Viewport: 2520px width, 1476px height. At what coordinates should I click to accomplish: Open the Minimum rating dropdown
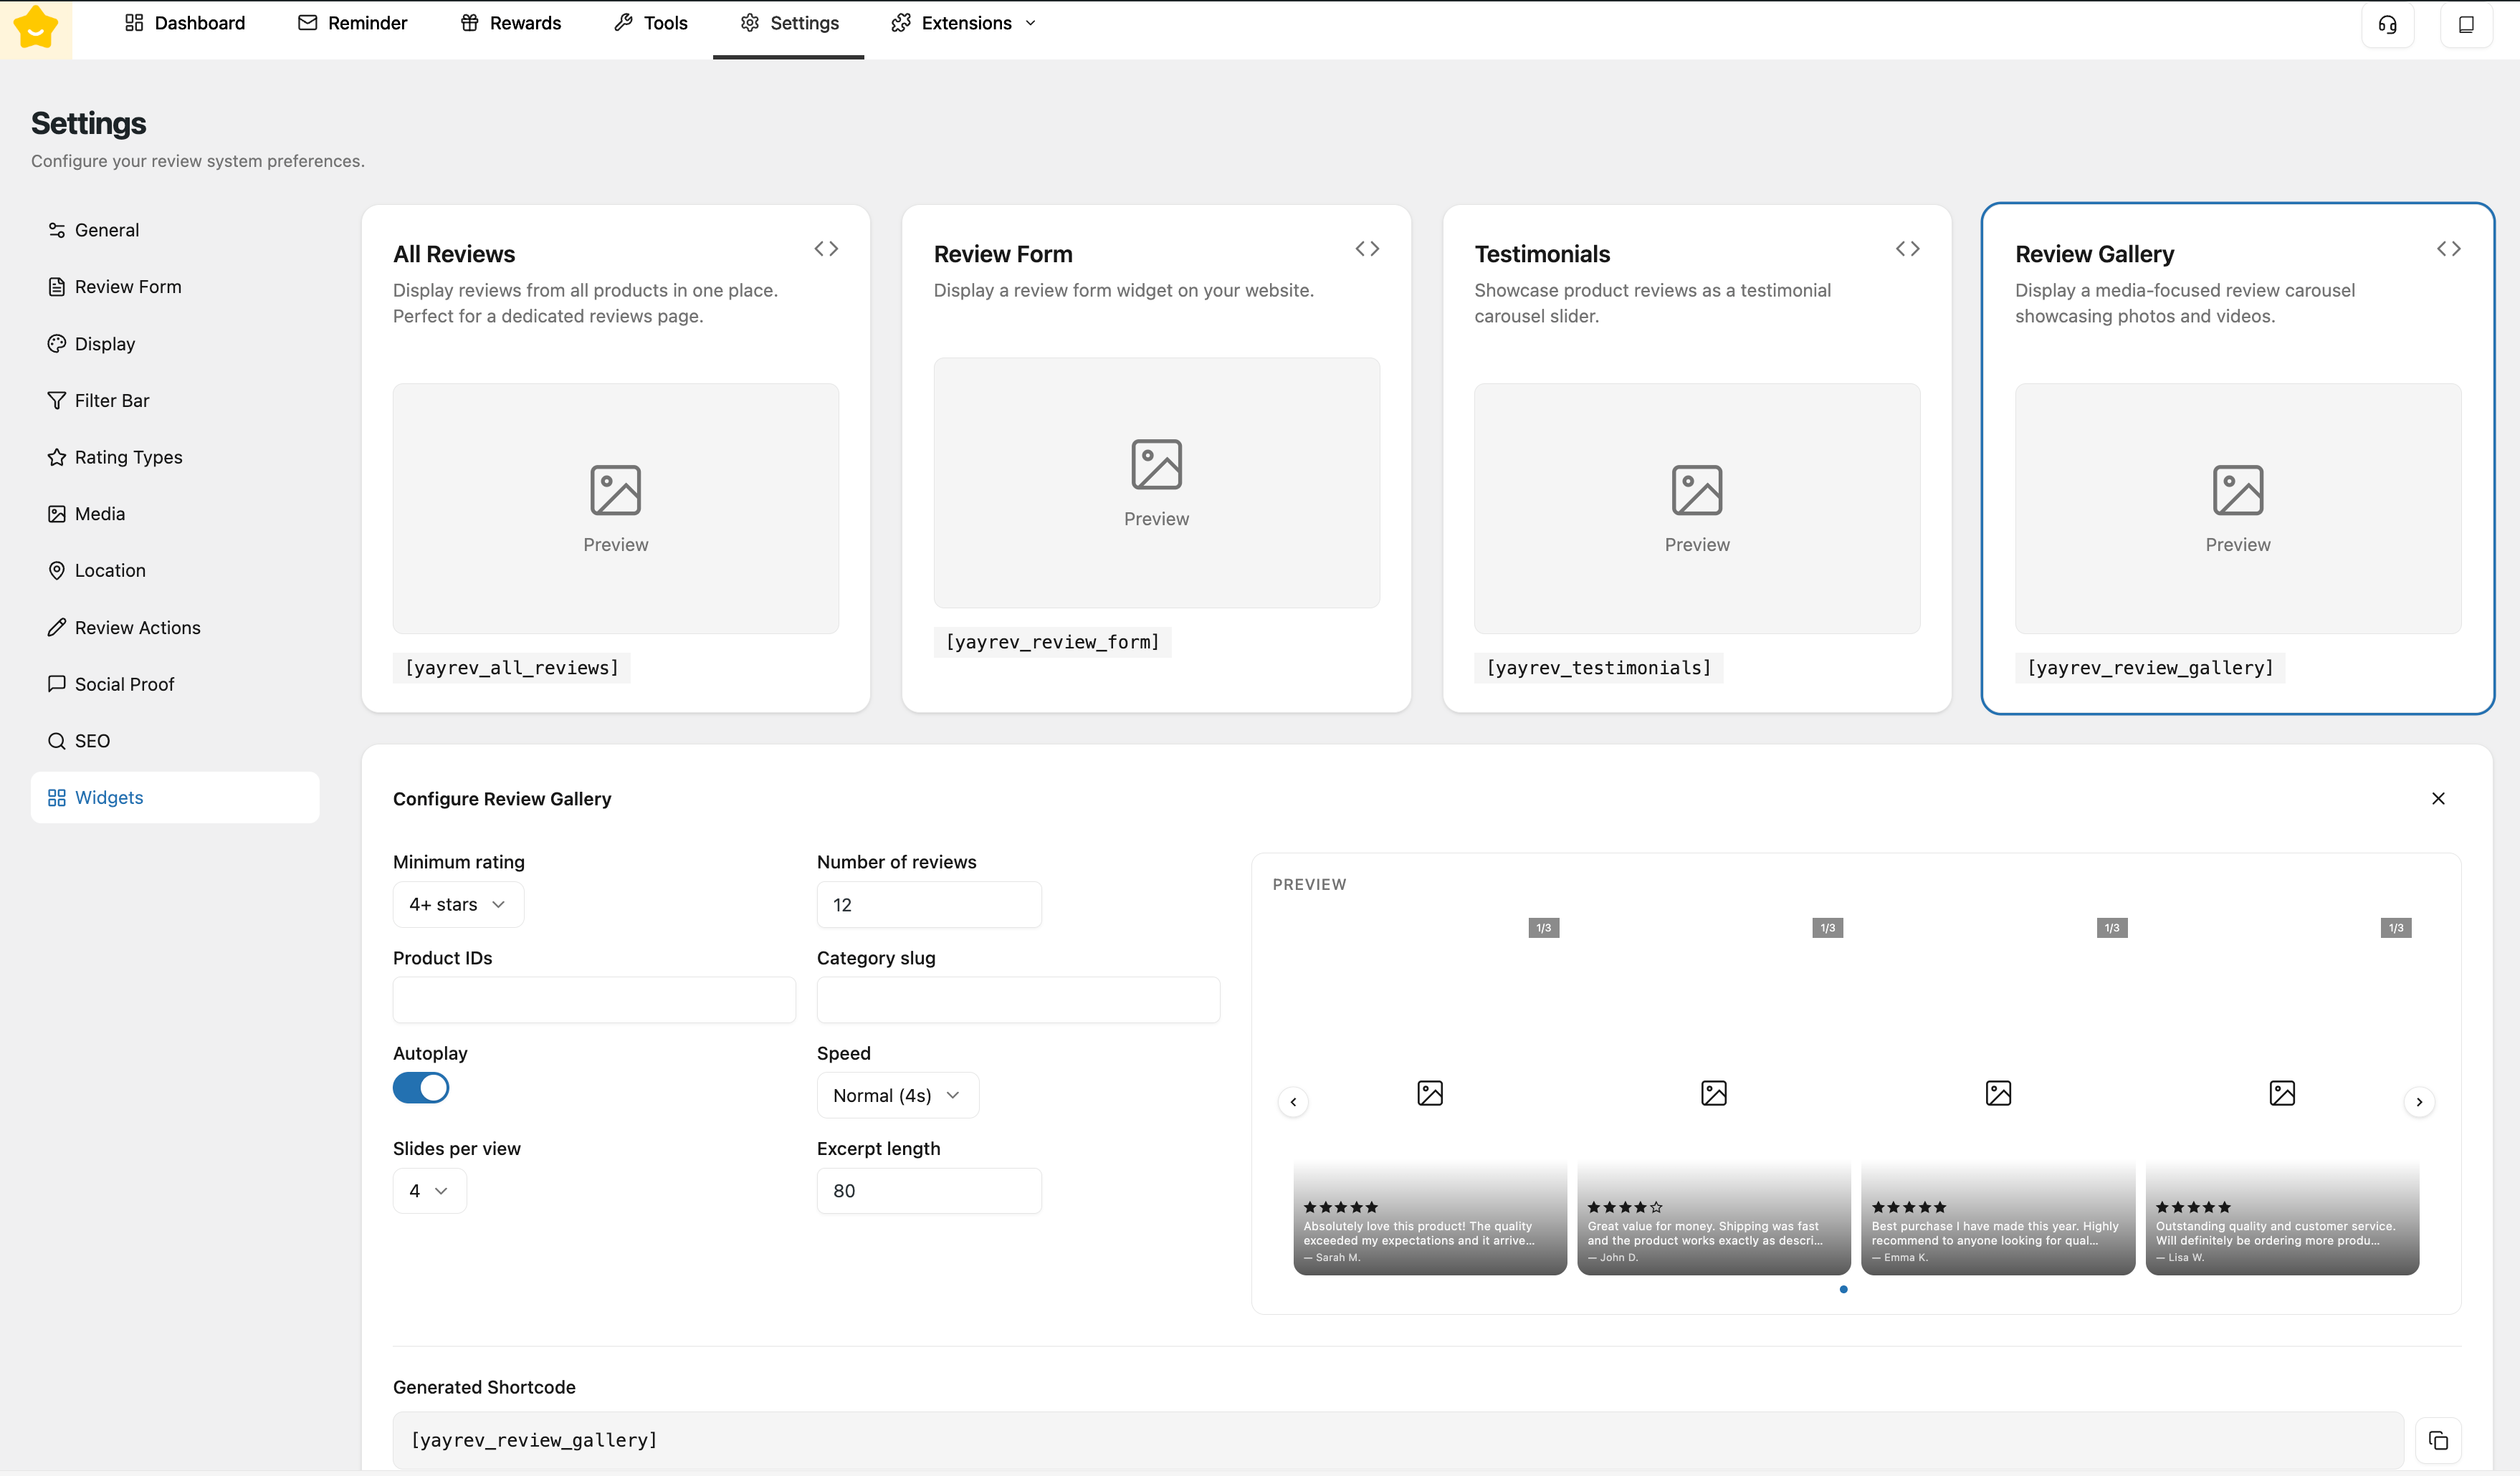tap(458, 904)
